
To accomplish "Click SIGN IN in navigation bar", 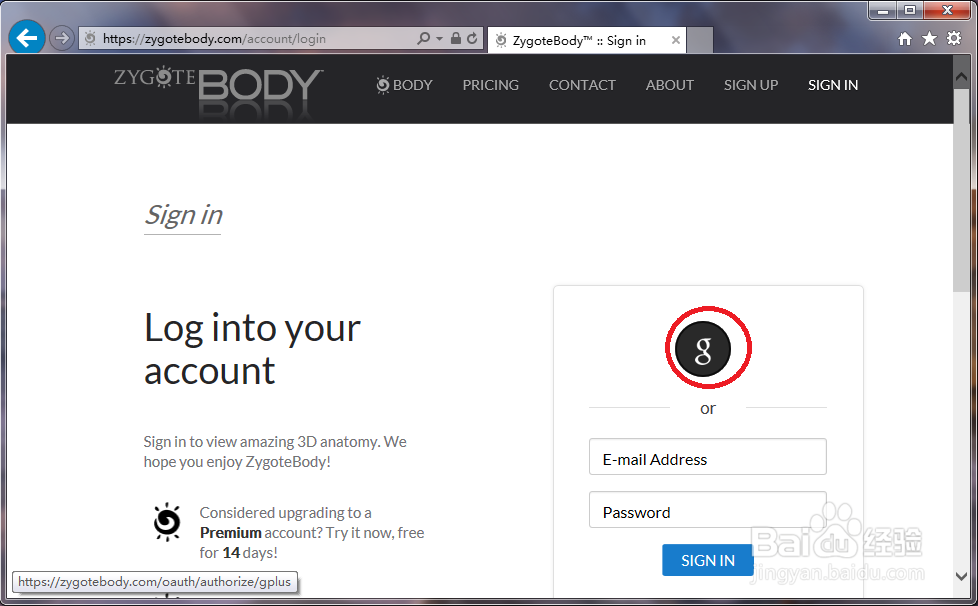I will coord(833,85).
